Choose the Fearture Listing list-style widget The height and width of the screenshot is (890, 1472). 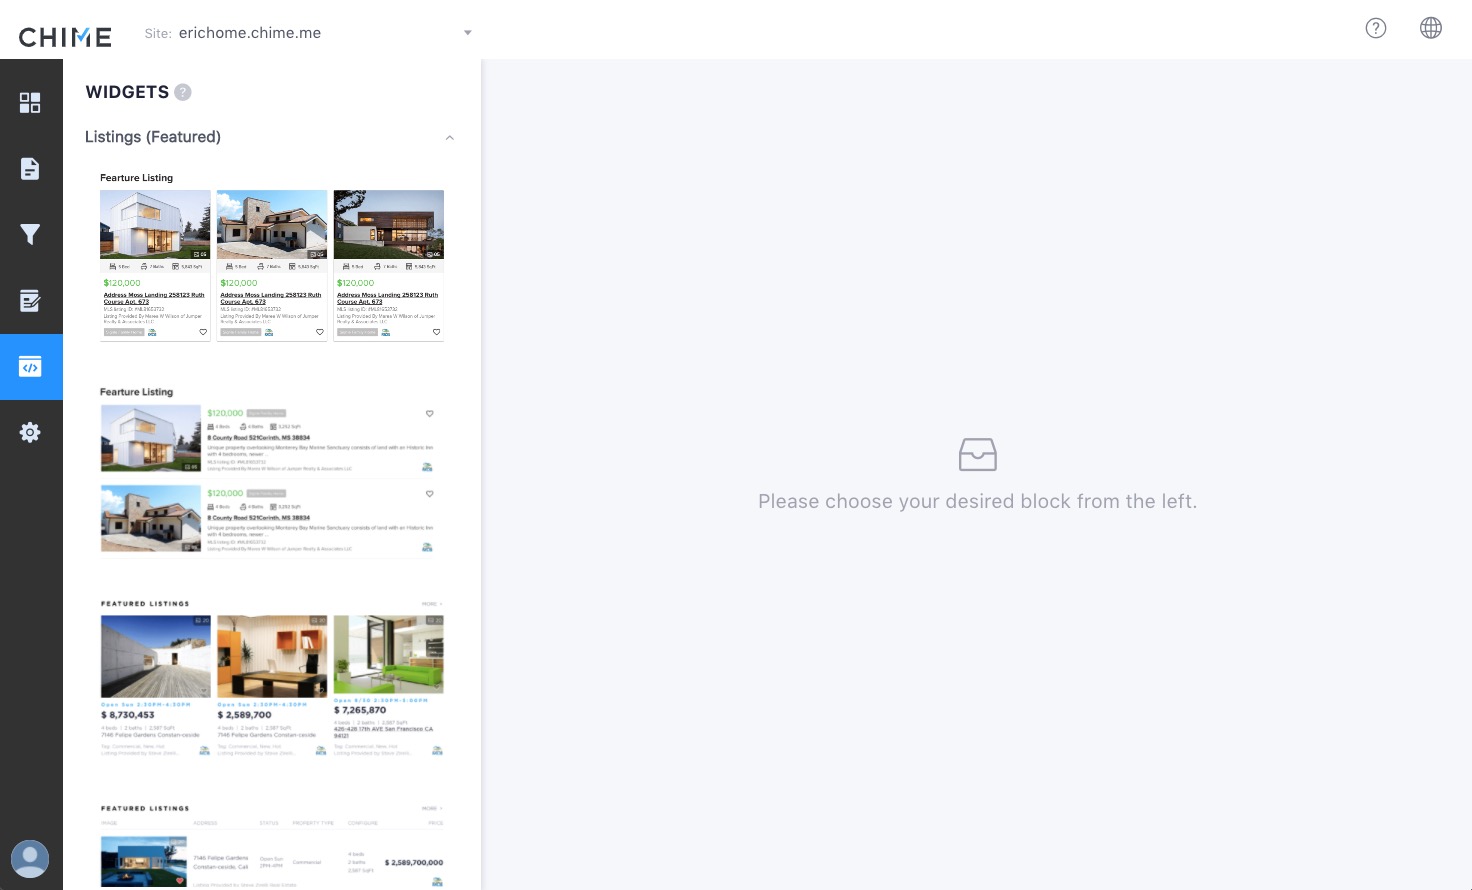pyautogui.click(x=272, y=472)
